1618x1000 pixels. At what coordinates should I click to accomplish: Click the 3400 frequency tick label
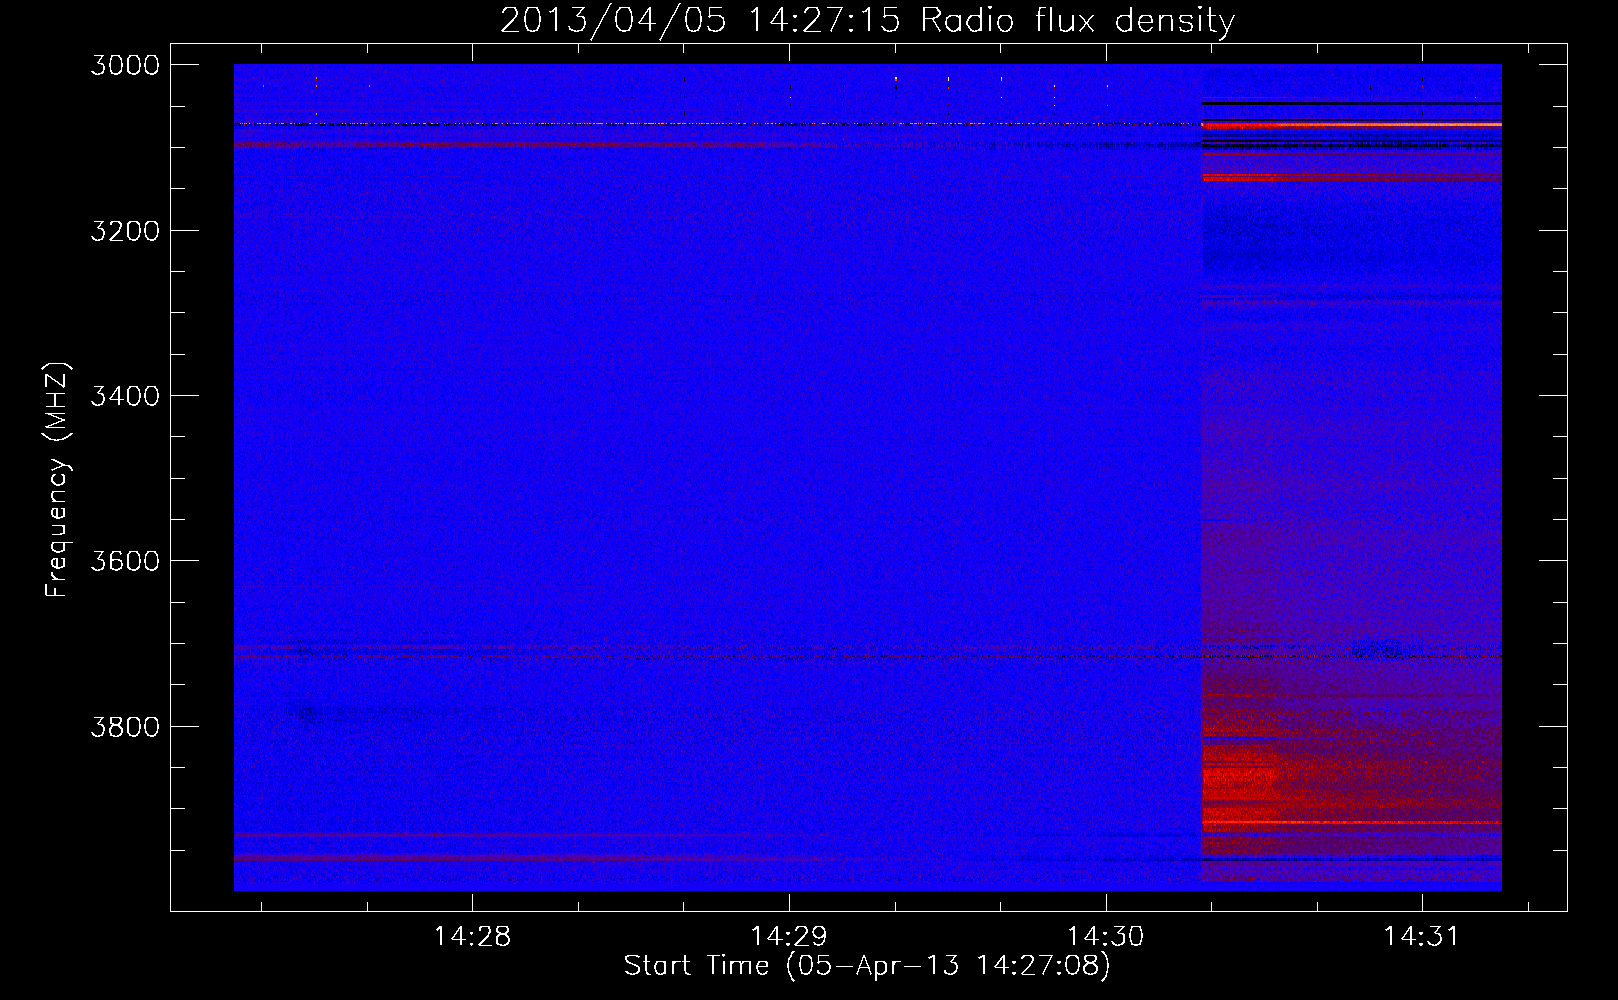point(125,396)
